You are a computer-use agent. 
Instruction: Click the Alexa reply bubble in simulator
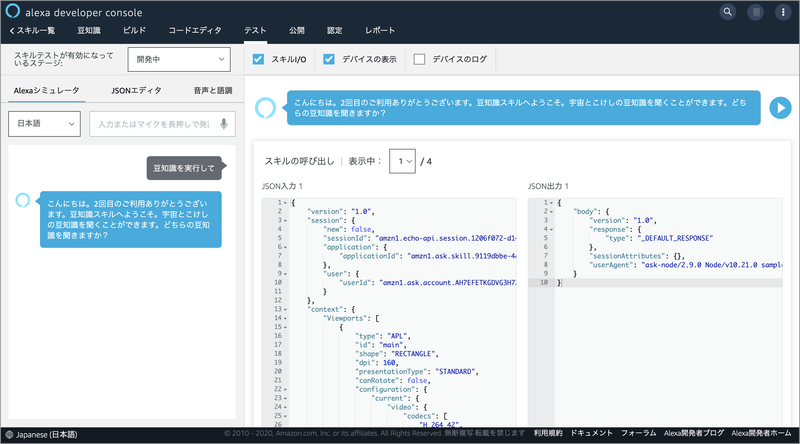(131, 219)
